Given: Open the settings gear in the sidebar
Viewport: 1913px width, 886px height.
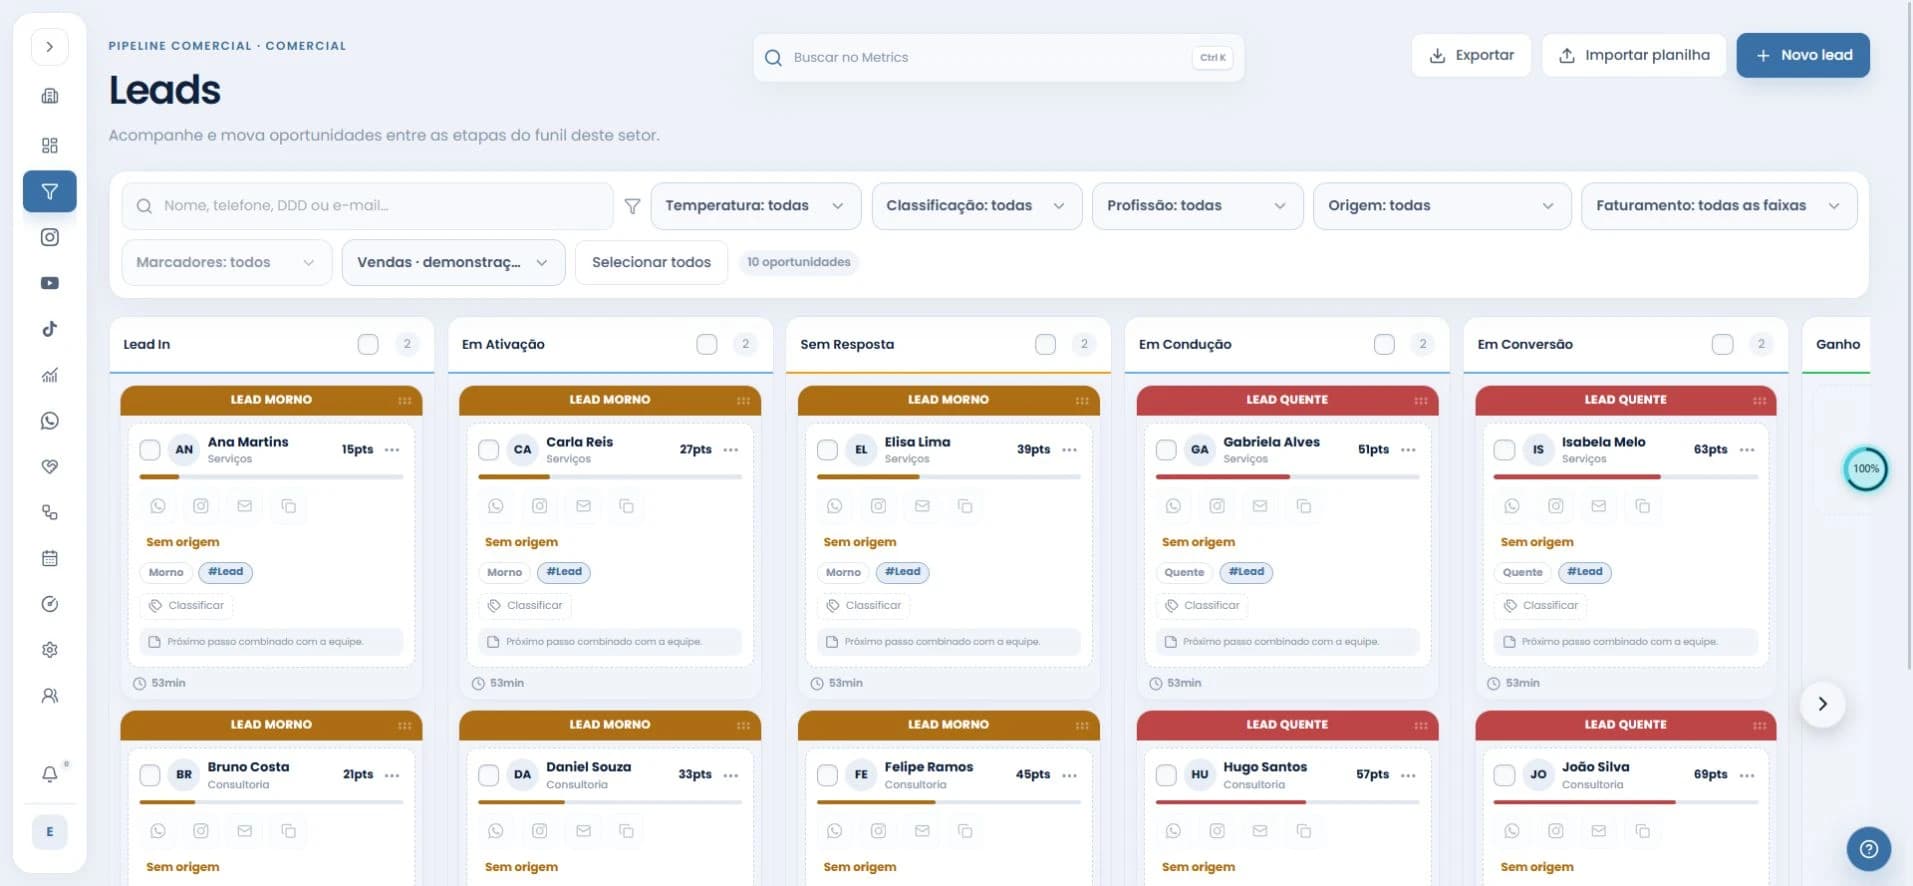Looking at the screenshot, I should pyautogui.click(x=50, y=650).
